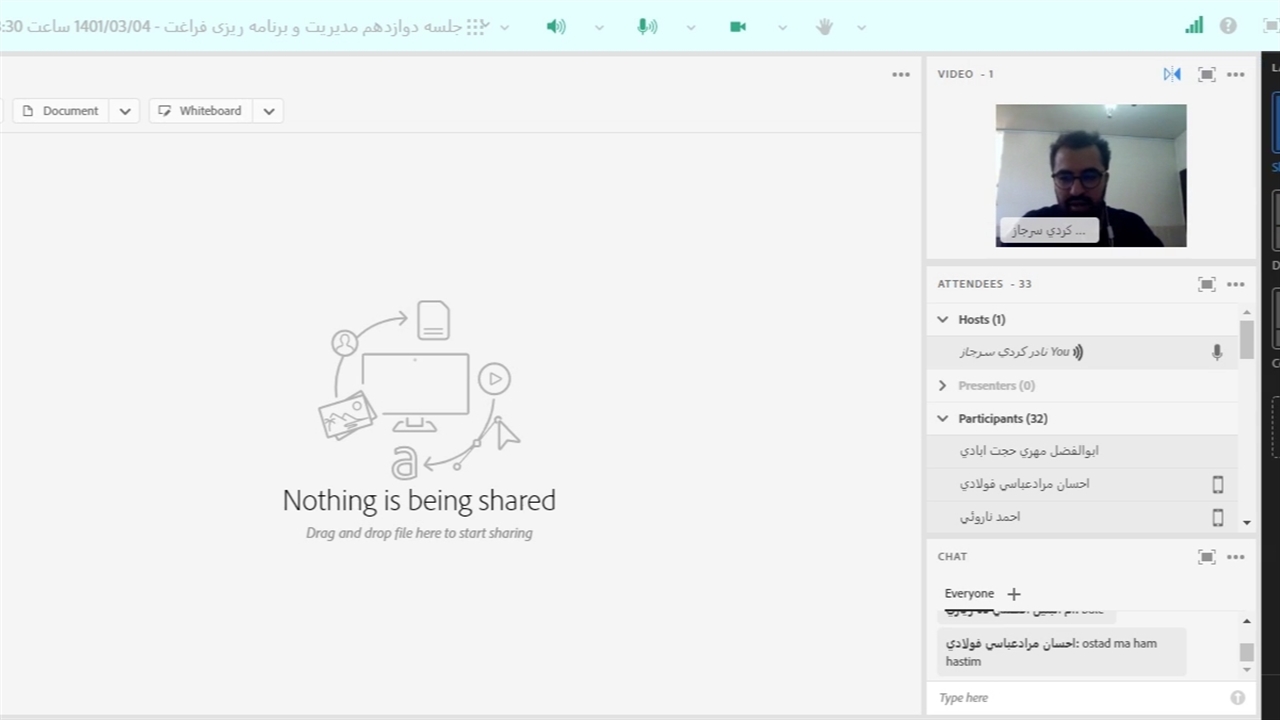Click the Whiteboard share button
This screenshot has width=1280, height=720.
click(x=201, y=111)
